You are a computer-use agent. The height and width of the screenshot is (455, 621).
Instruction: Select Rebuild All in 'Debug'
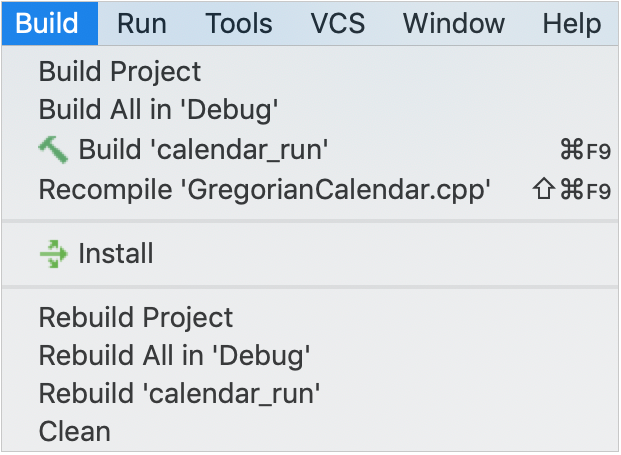(x=174, y=355)
